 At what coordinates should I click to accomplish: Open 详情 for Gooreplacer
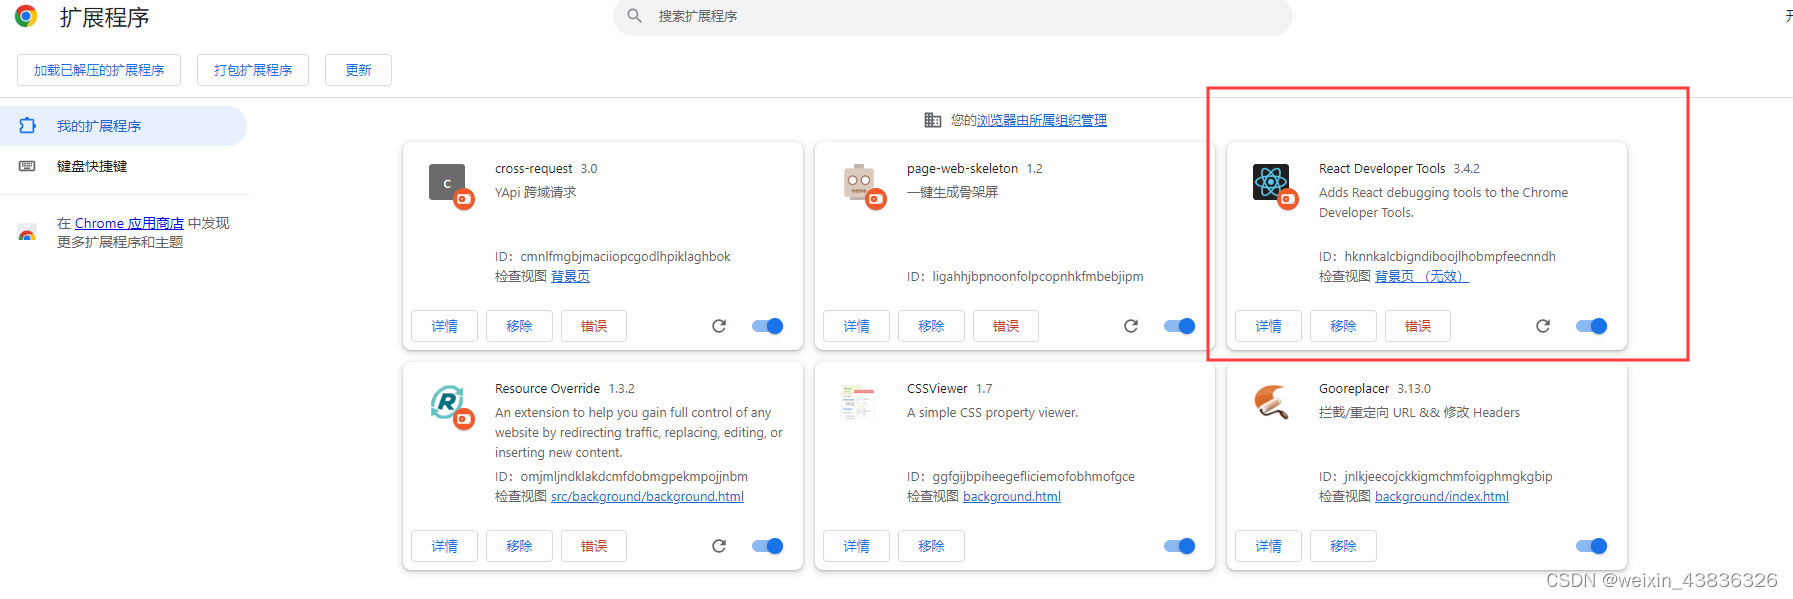[1269, 546]
